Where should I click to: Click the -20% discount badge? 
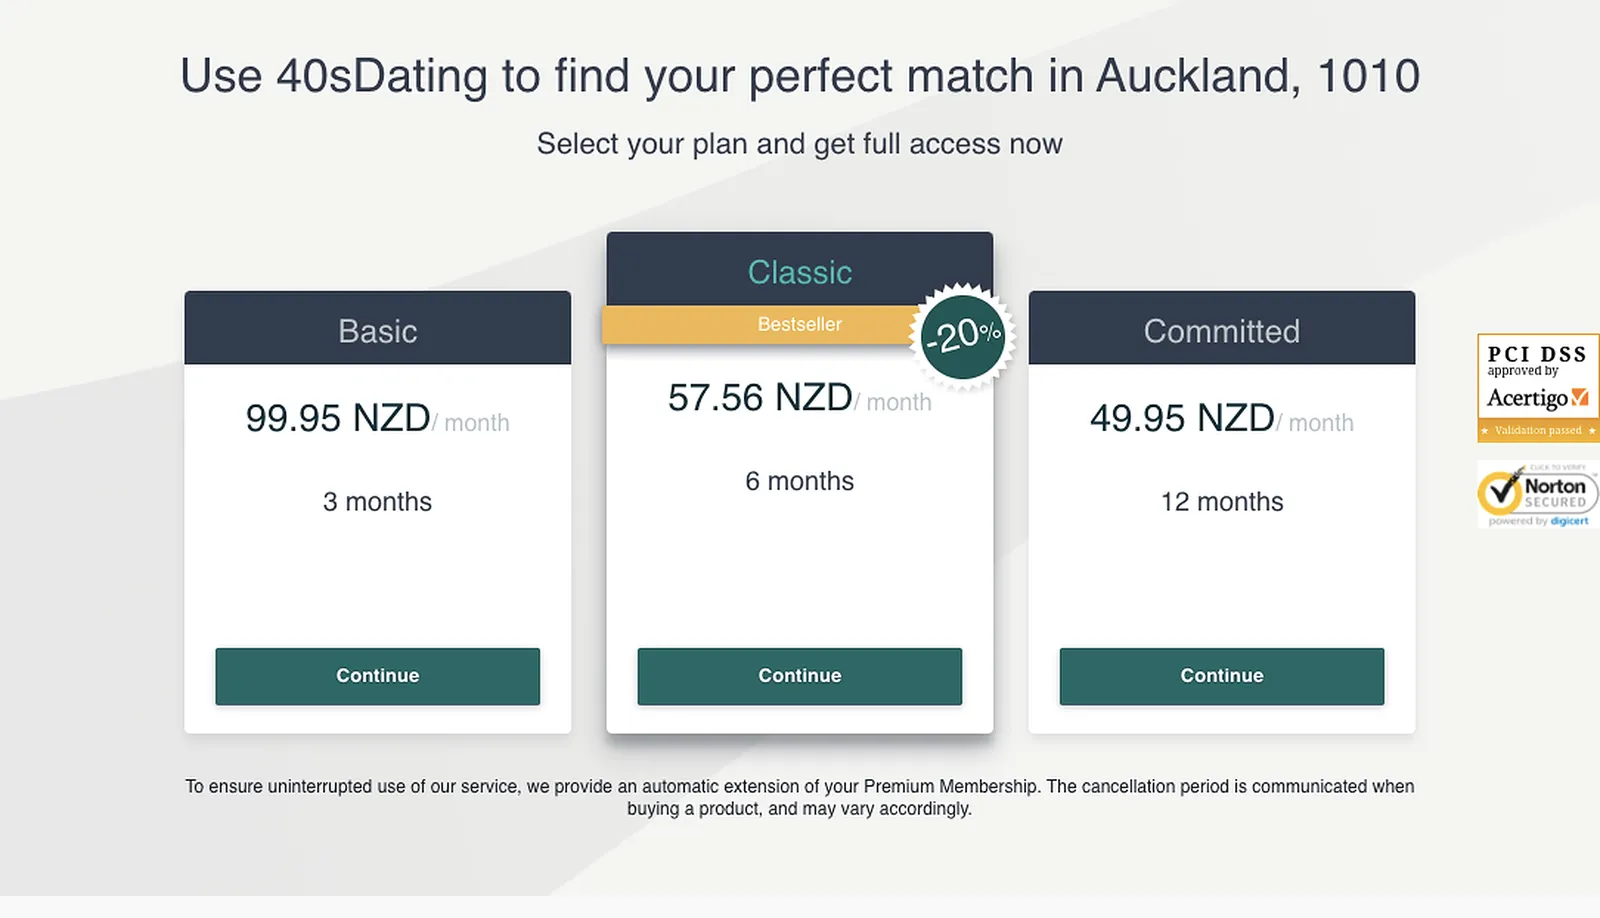pos(962,336)
